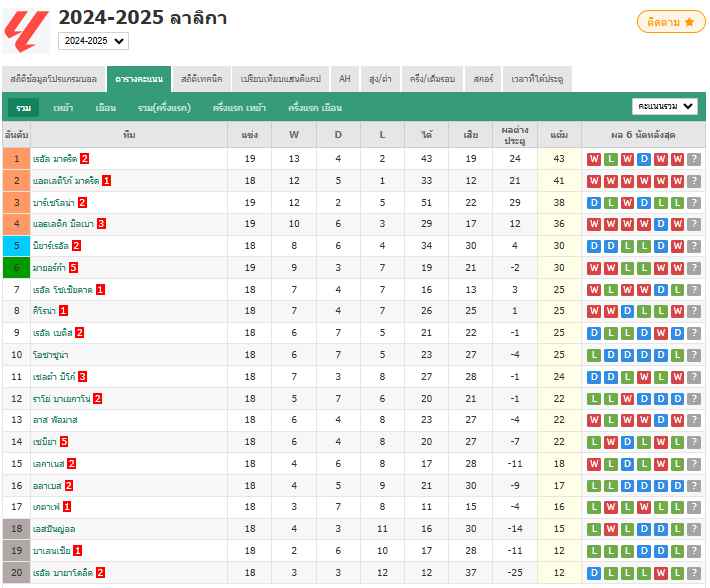
Task: Click the question mark icon in rank 5 row
Action: tap(694, 246)
